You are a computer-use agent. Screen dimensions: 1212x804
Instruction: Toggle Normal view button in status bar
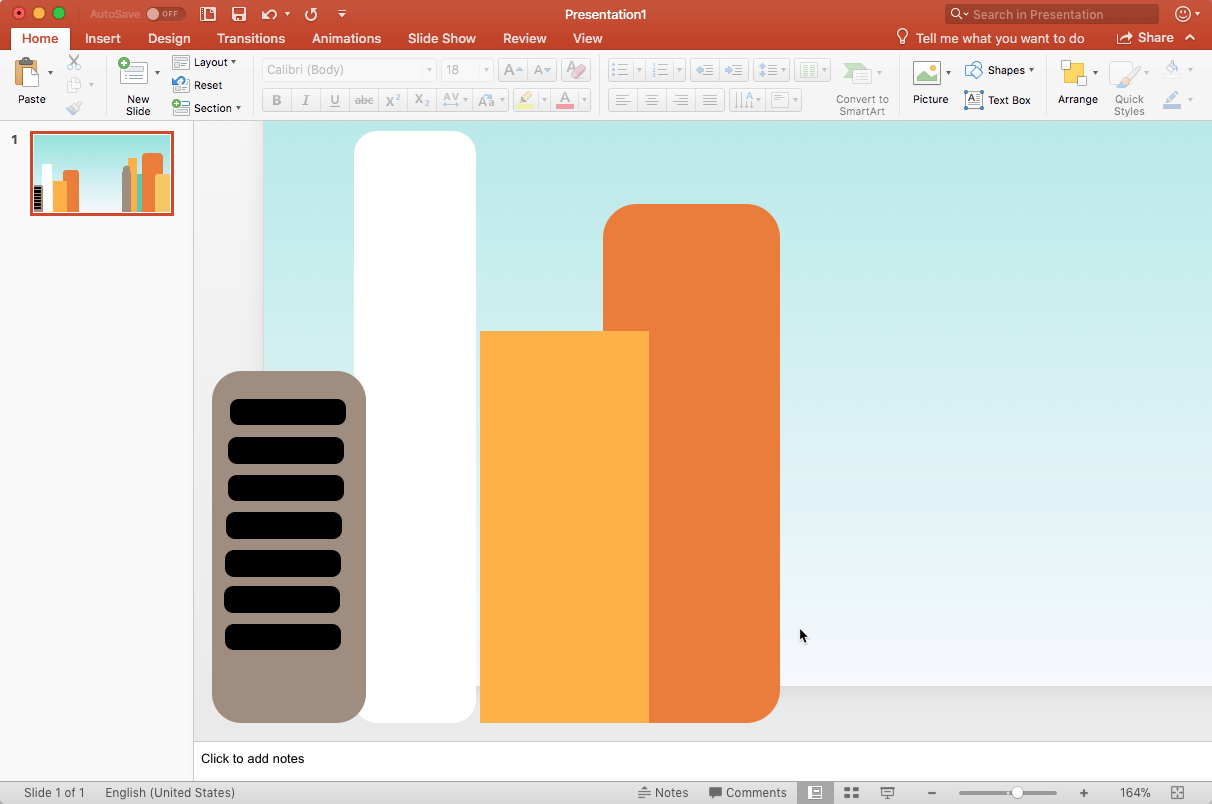(815, 793)
